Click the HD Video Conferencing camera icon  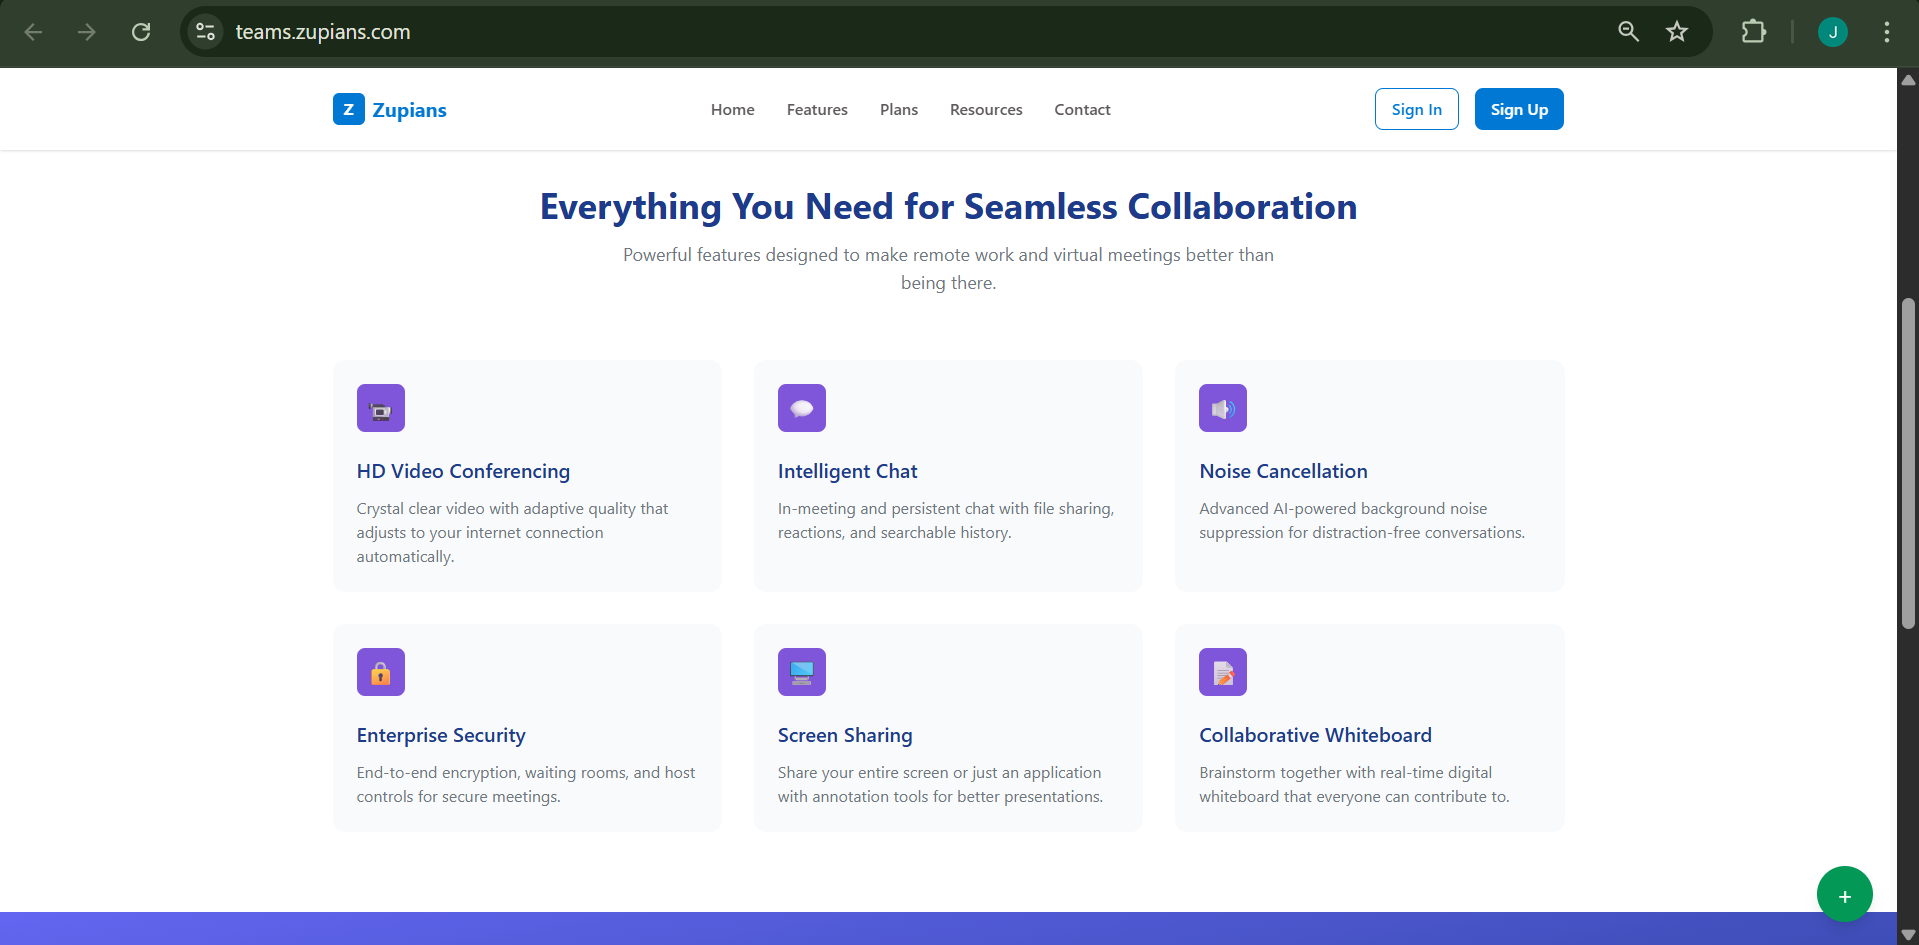coord(380,408)
